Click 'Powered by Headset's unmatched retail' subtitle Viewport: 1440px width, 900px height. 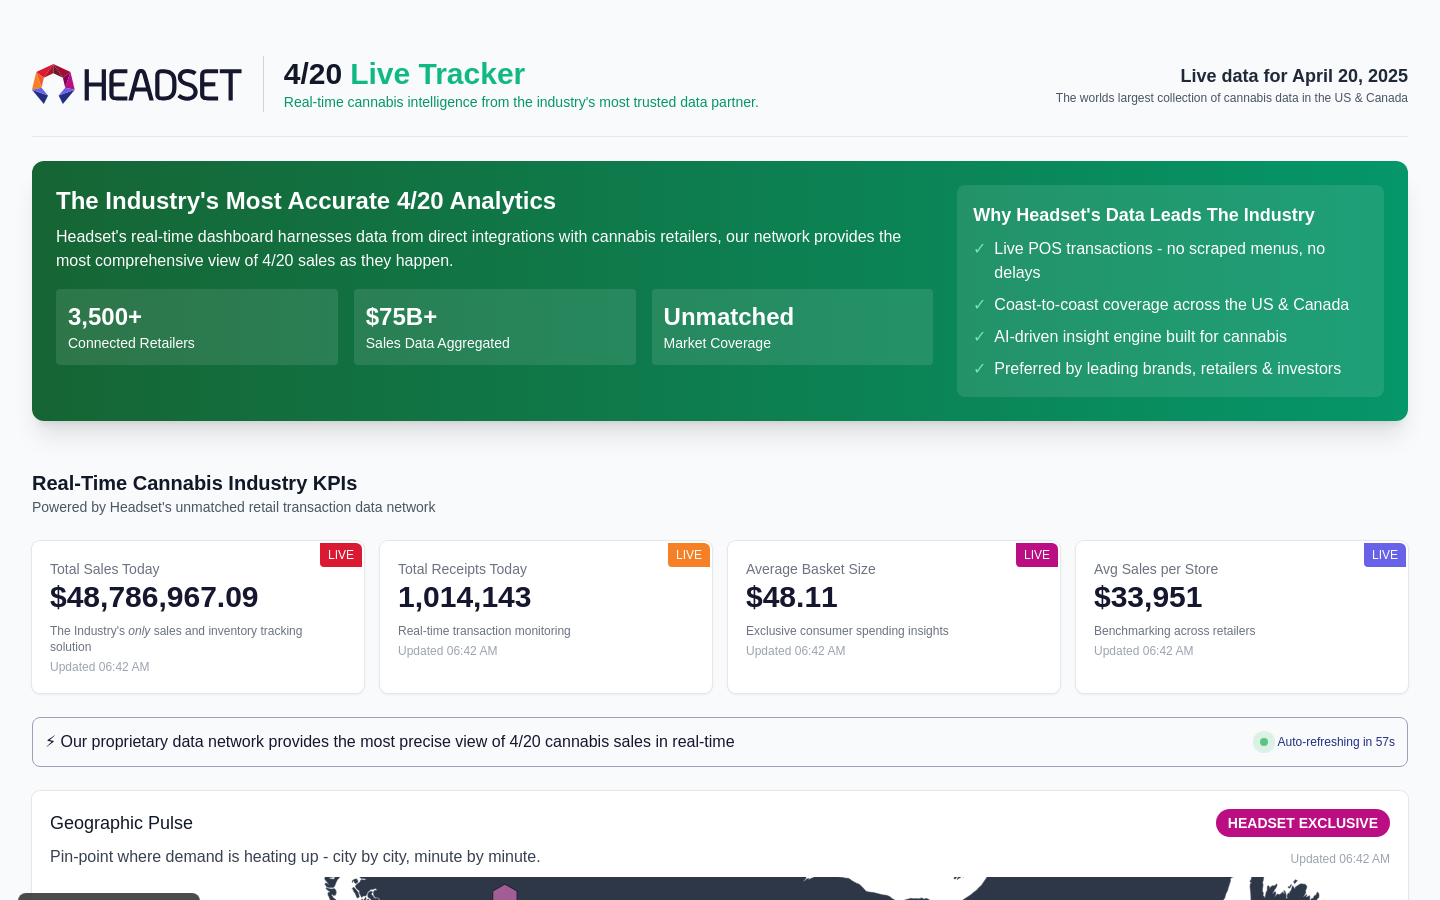(x=233, y=507)
